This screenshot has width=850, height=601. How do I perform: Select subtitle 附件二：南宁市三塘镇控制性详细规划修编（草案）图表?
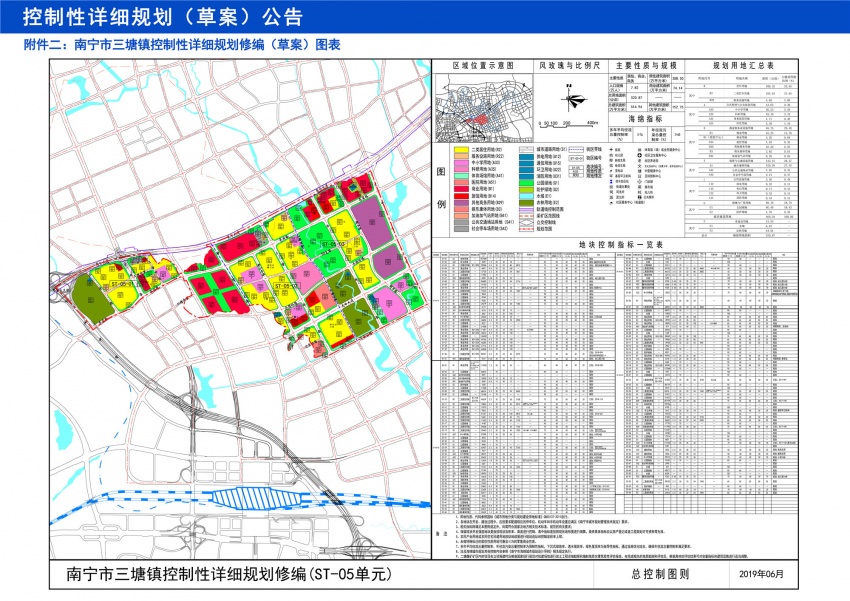click(x=182, y=44)
